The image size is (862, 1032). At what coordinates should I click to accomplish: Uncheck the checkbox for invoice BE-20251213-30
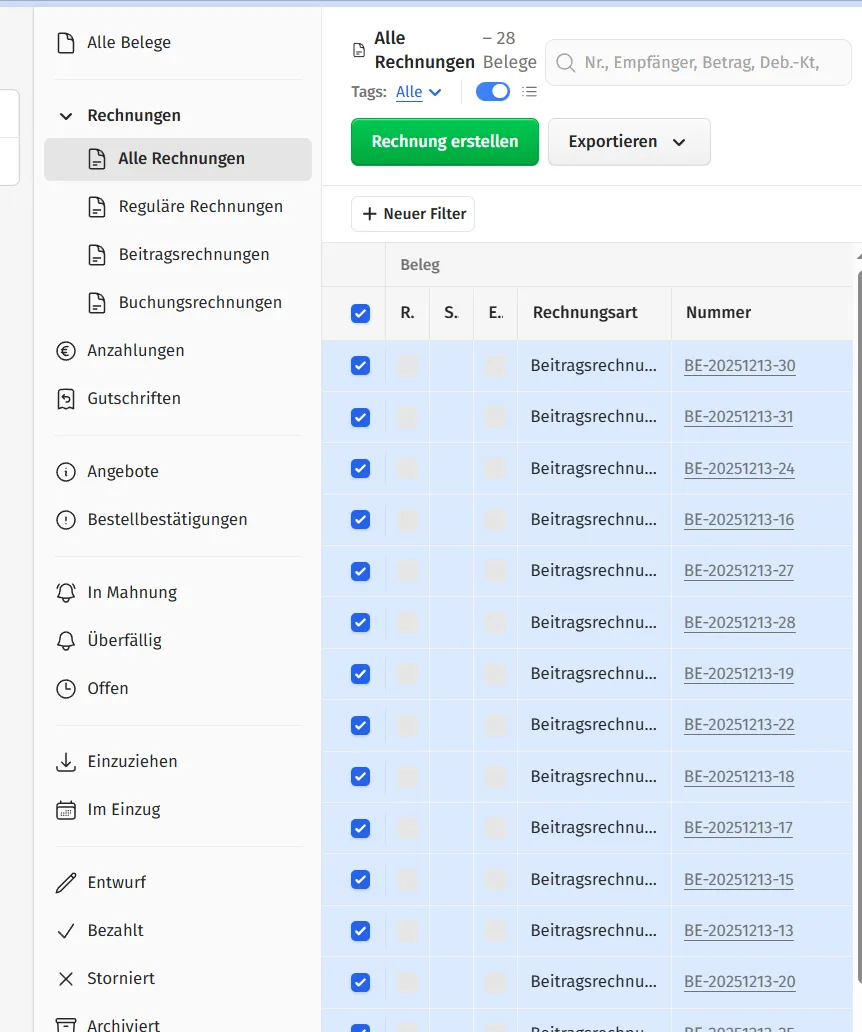[x=361, y=366]
